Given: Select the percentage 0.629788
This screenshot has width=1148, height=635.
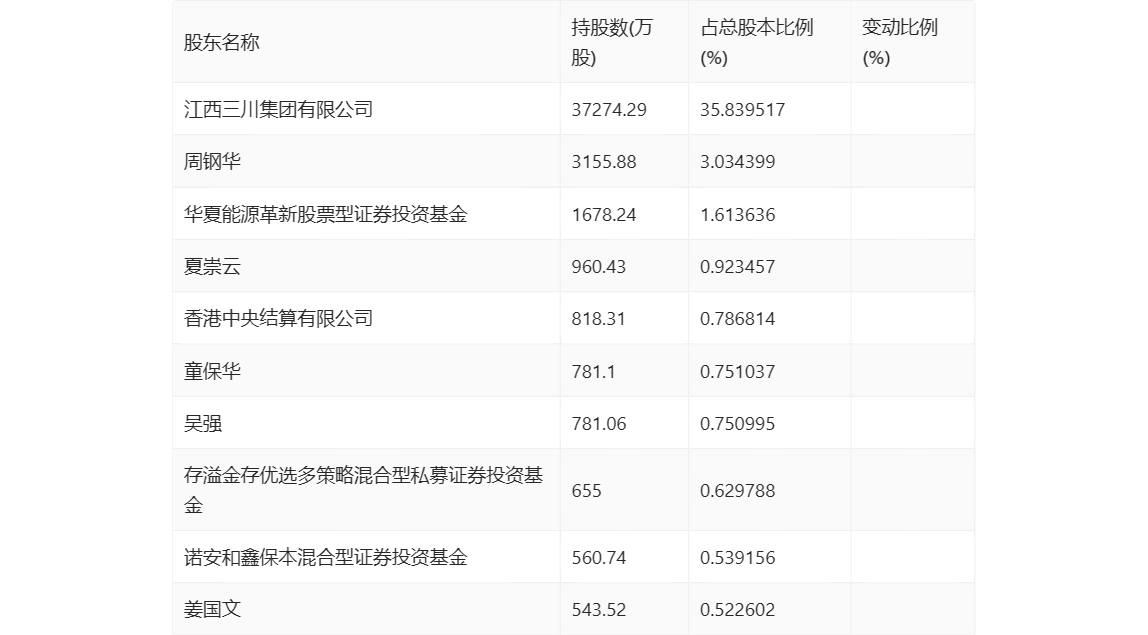Looking at the screenshot, I should coord(737,491).
